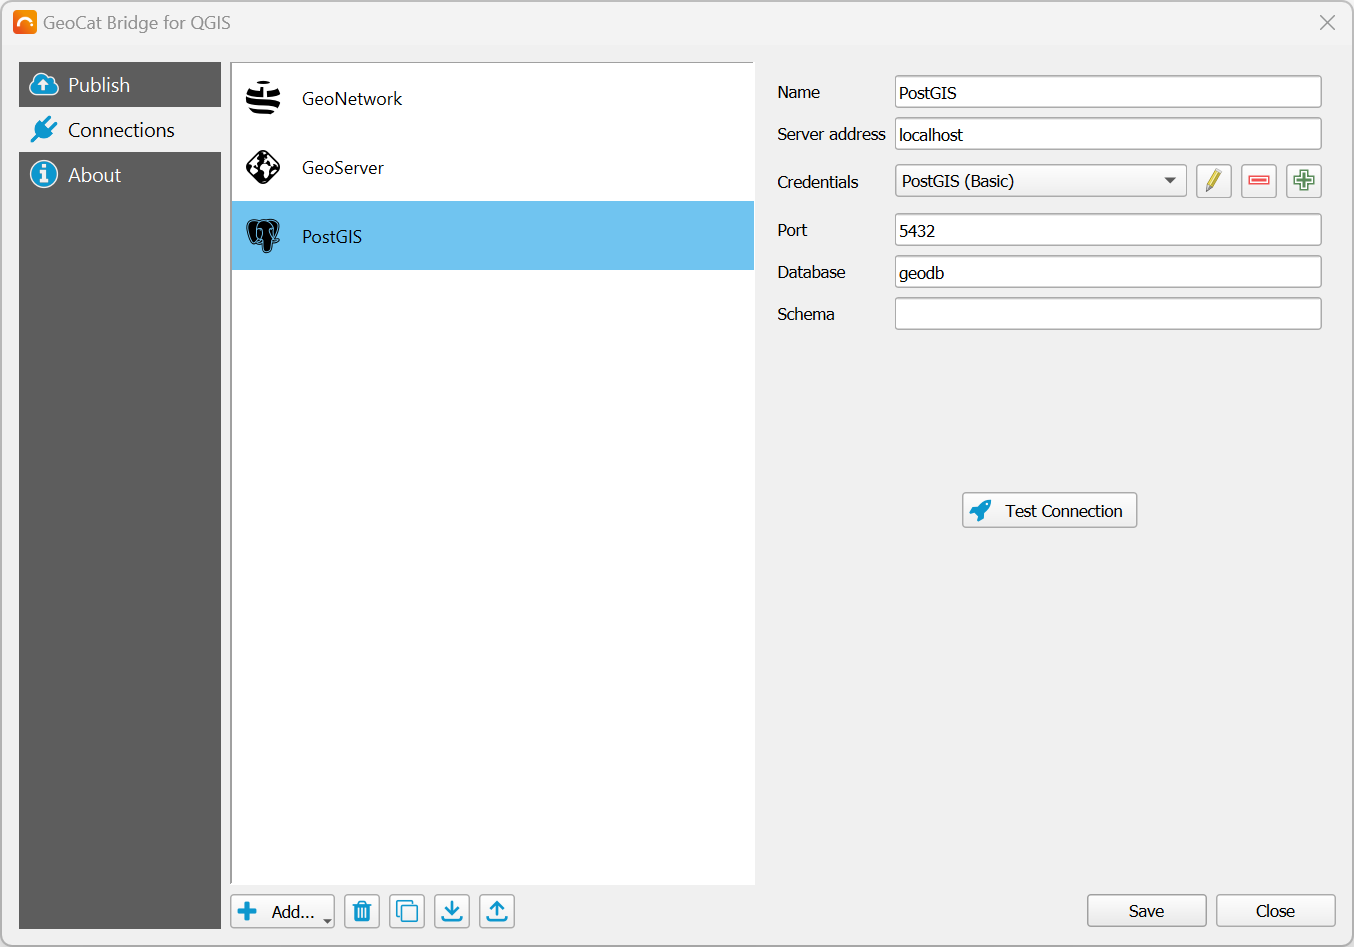The image size is (1354, 947).
Task: Focus the empty Schema field
Action: pyautogui.click(x=1107, y=314)
